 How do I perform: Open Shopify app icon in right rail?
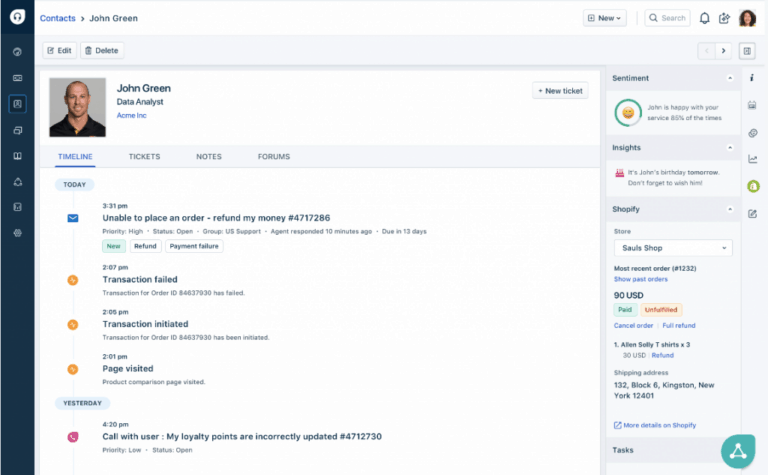click(x=752, y=185)
